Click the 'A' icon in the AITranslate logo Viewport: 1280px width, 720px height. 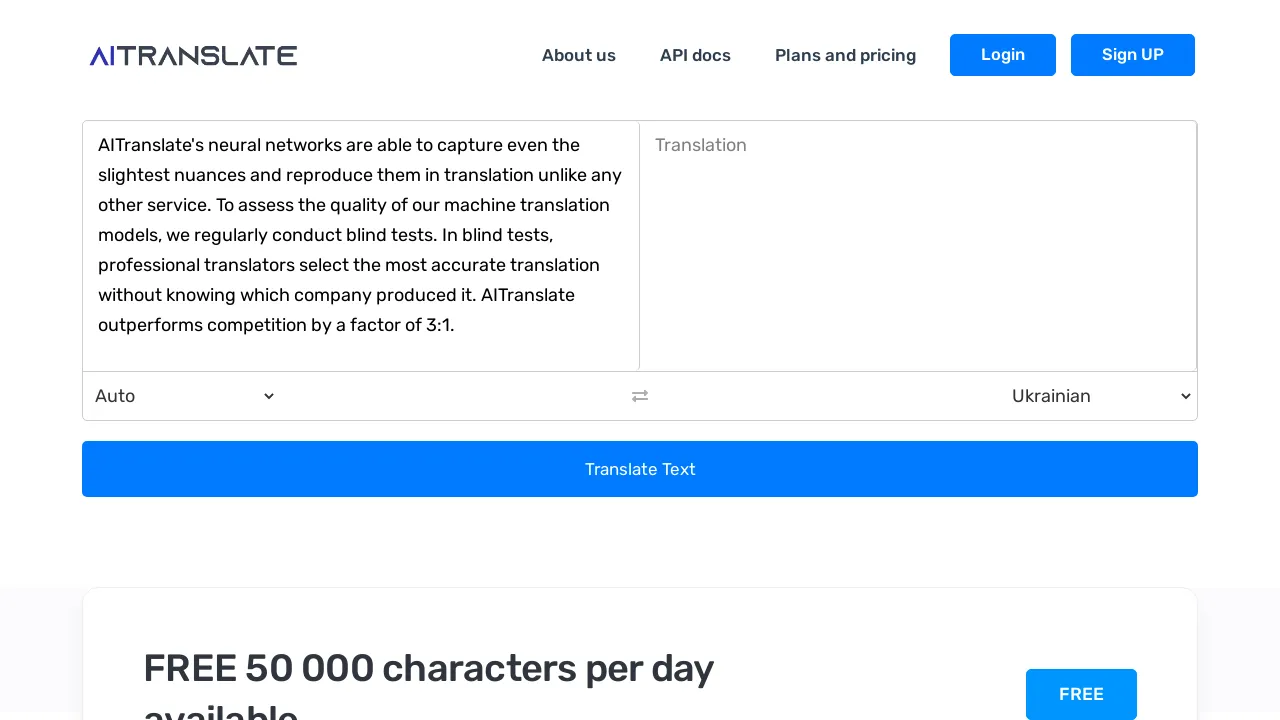click(x=99, y=55)
